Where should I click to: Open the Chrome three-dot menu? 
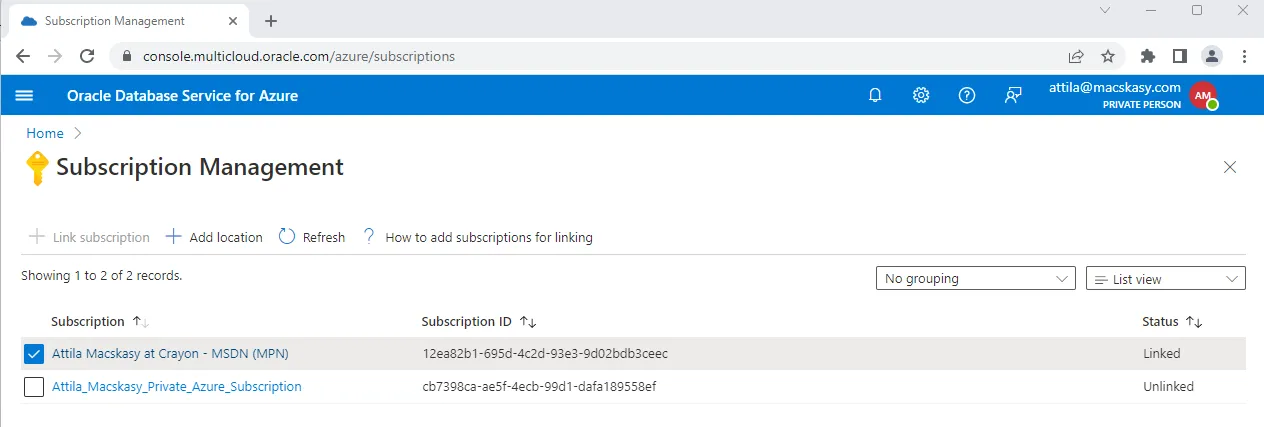(1244, 56)
